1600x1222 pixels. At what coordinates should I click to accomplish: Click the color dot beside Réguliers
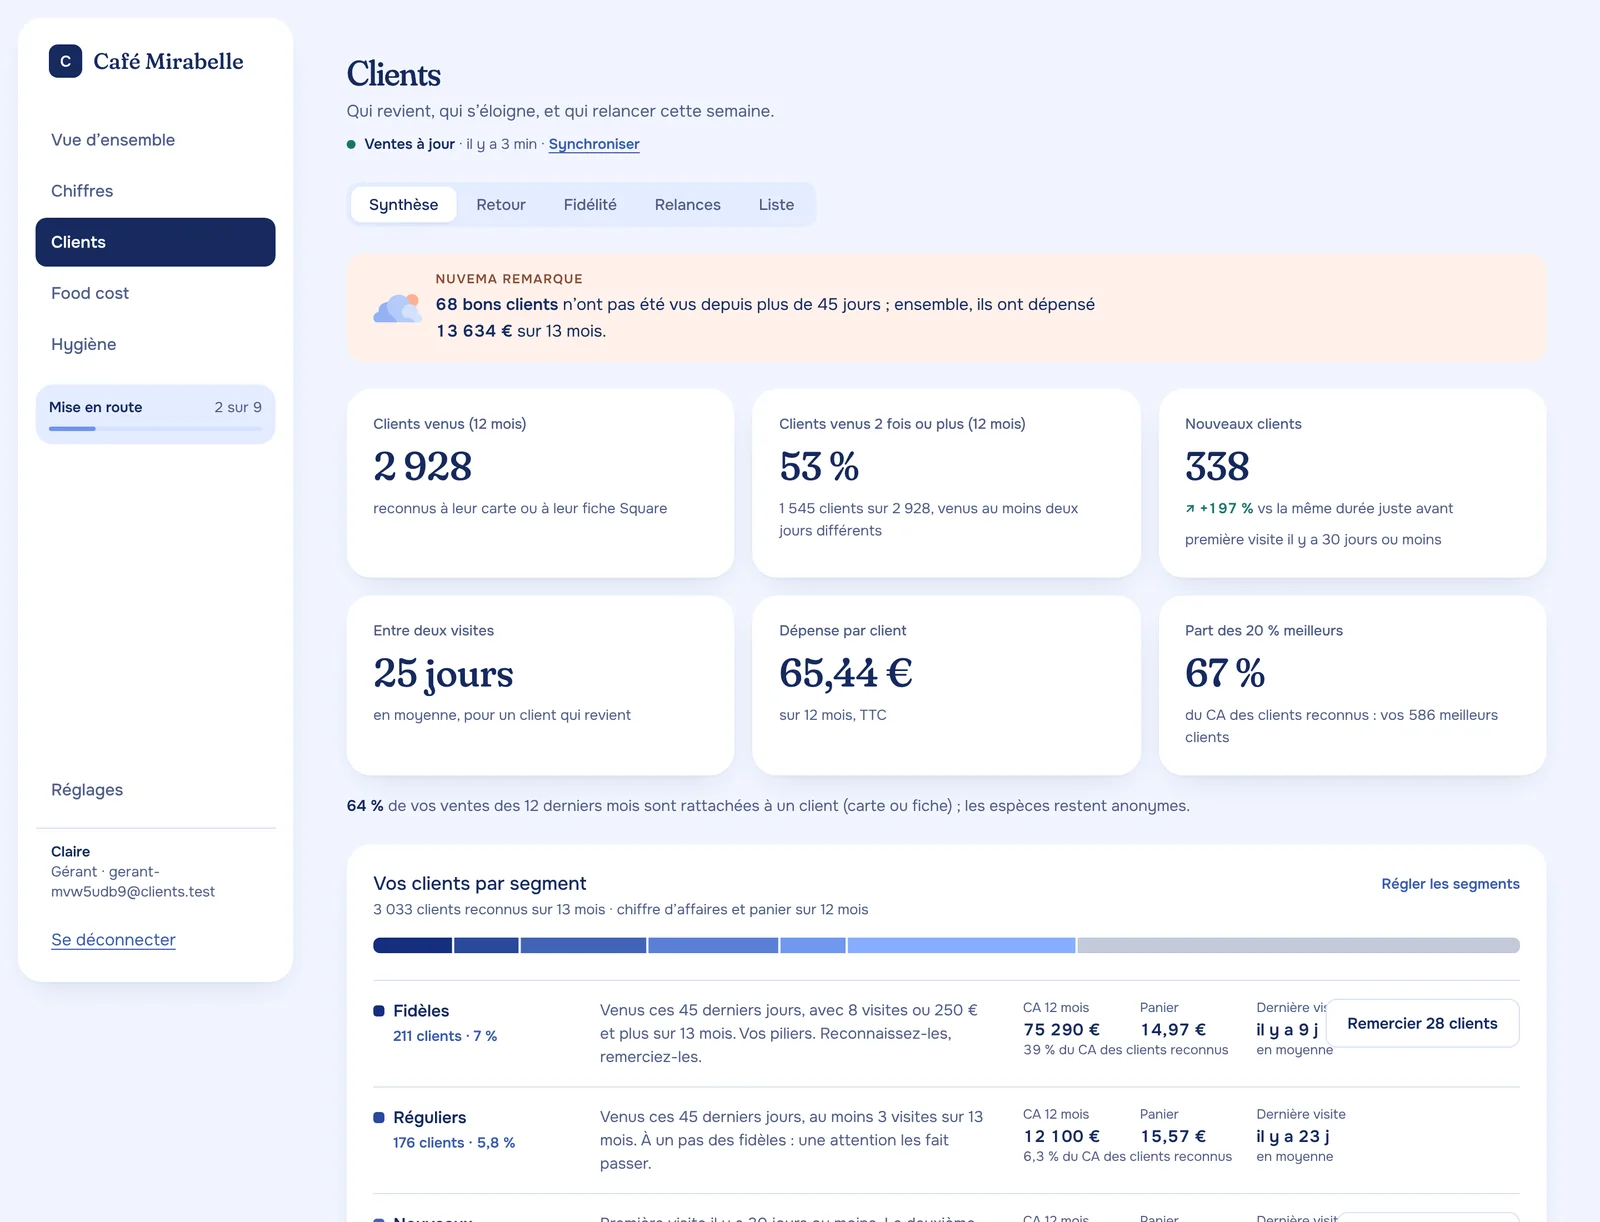point(379,1118)
